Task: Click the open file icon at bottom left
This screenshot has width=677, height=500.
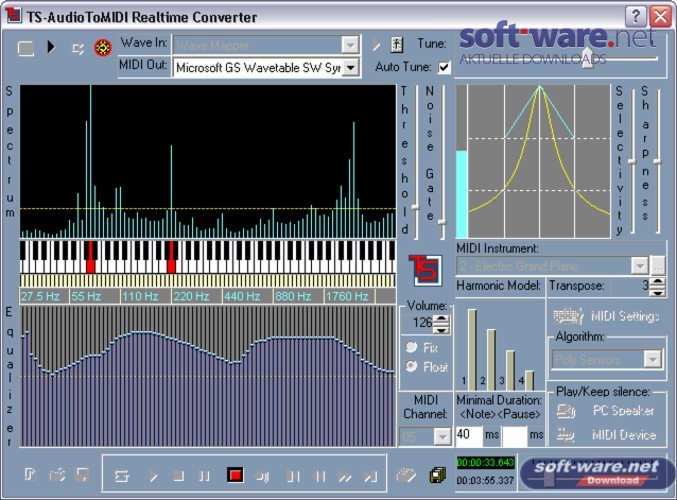Action: [29, 475]
